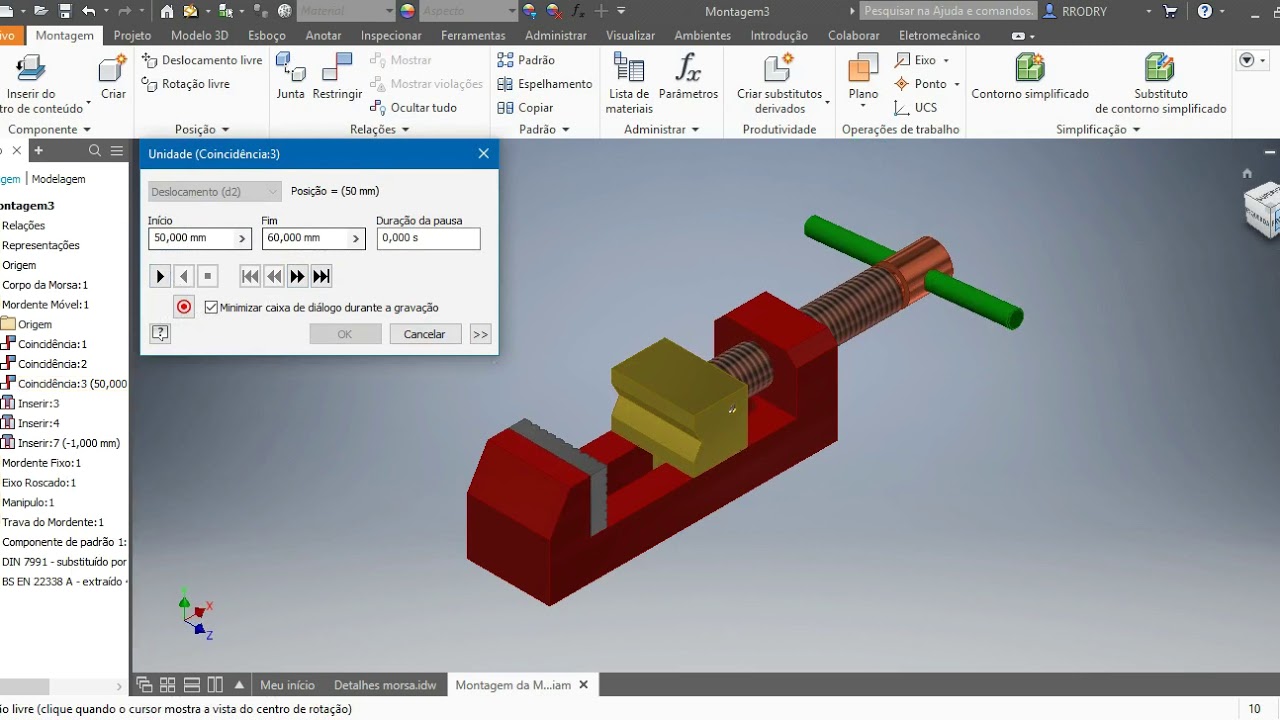Click the browser search magnifier icon
Screen dimensions: 1280x720
point(95,151)
